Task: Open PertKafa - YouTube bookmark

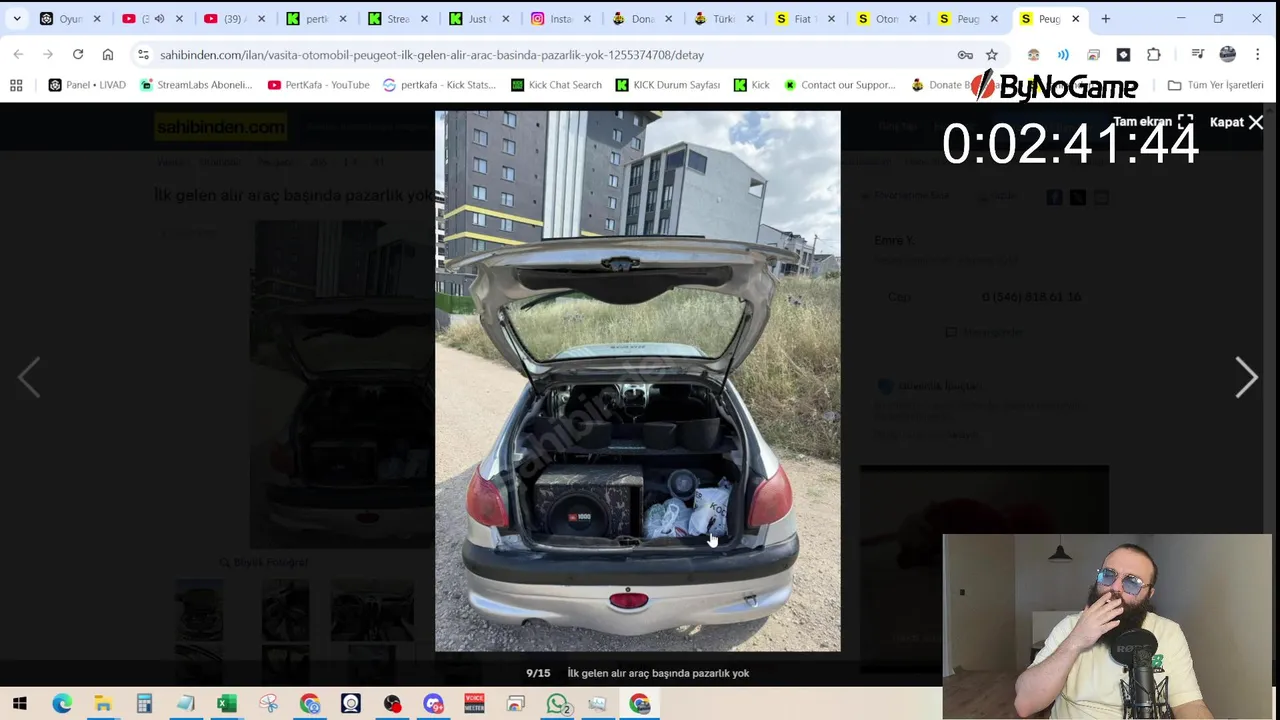Action: tap(318, 85)
